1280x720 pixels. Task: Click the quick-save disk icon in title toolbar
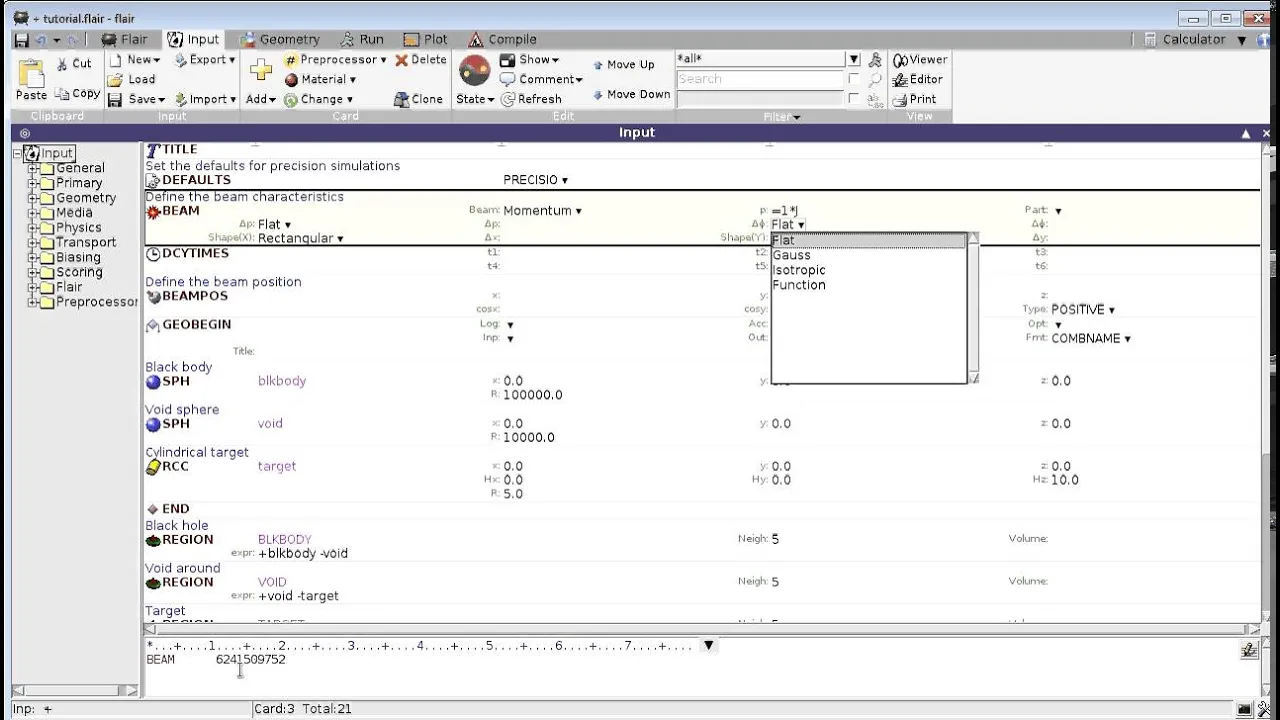click(x=21, y=40)
